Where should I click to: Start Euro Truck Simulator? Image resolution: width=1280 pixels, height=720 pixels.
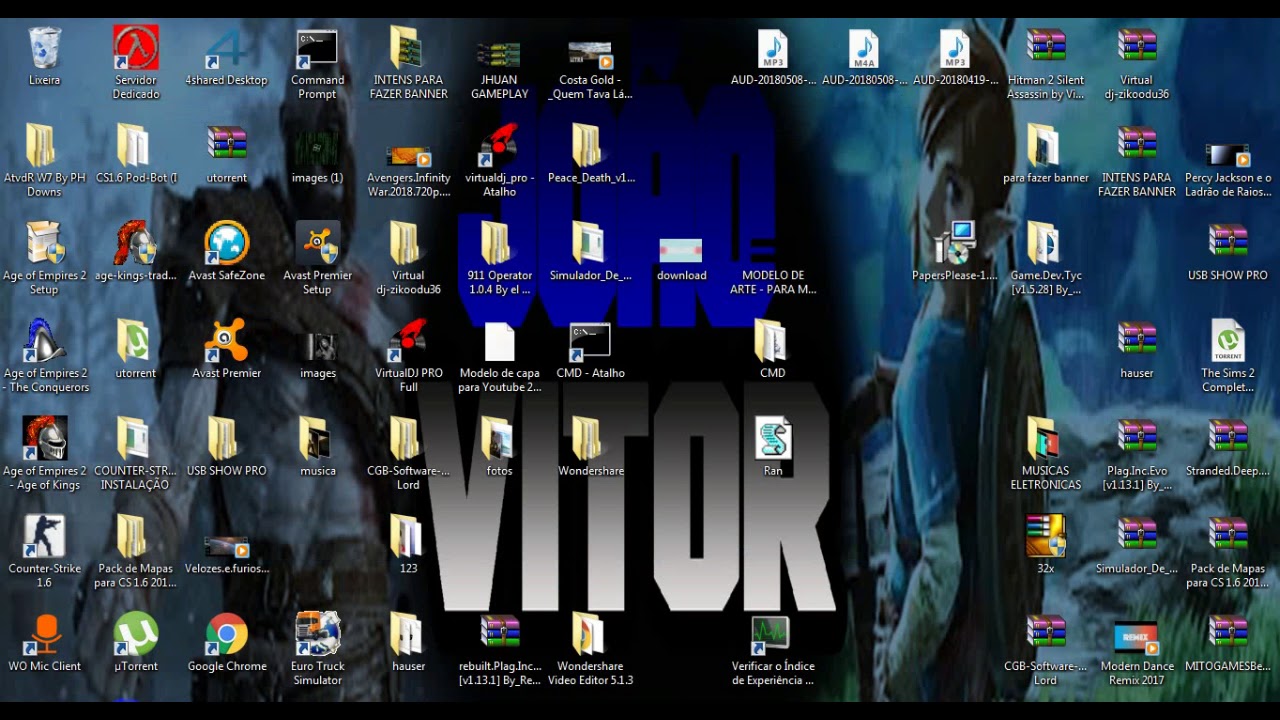coord(317,635)
